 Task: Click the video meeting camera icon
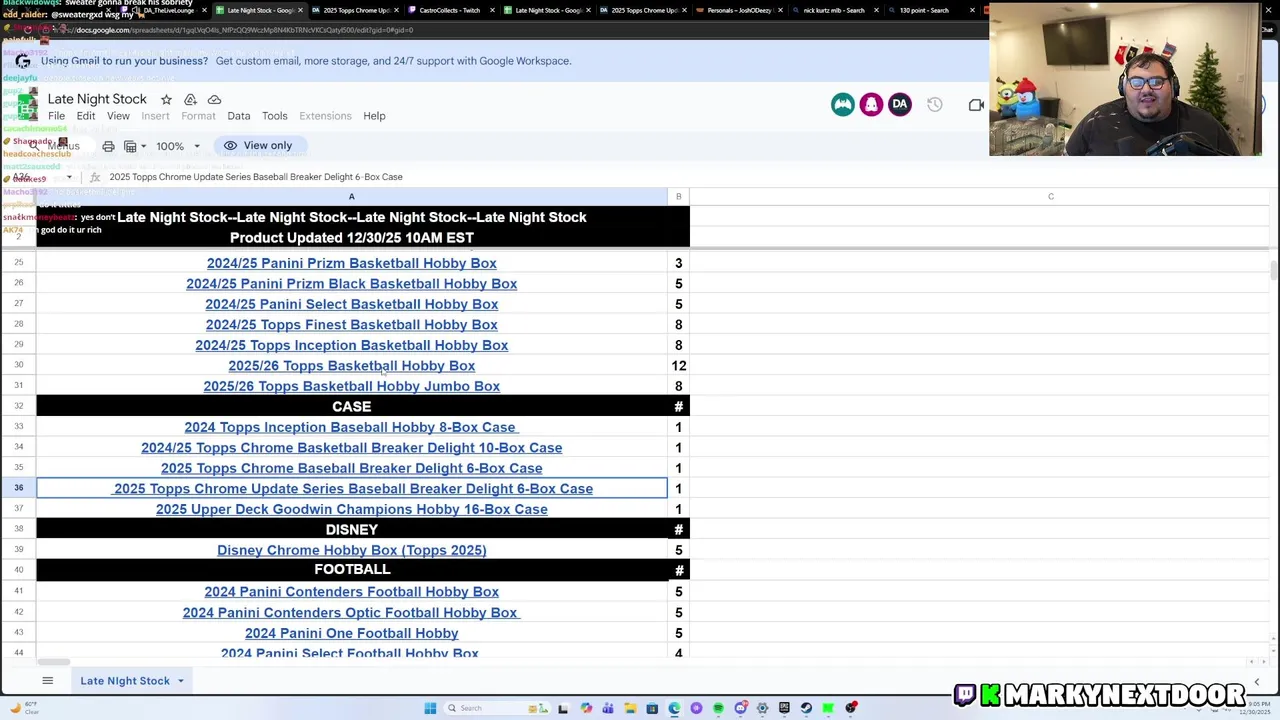click(x=976, y=104)
